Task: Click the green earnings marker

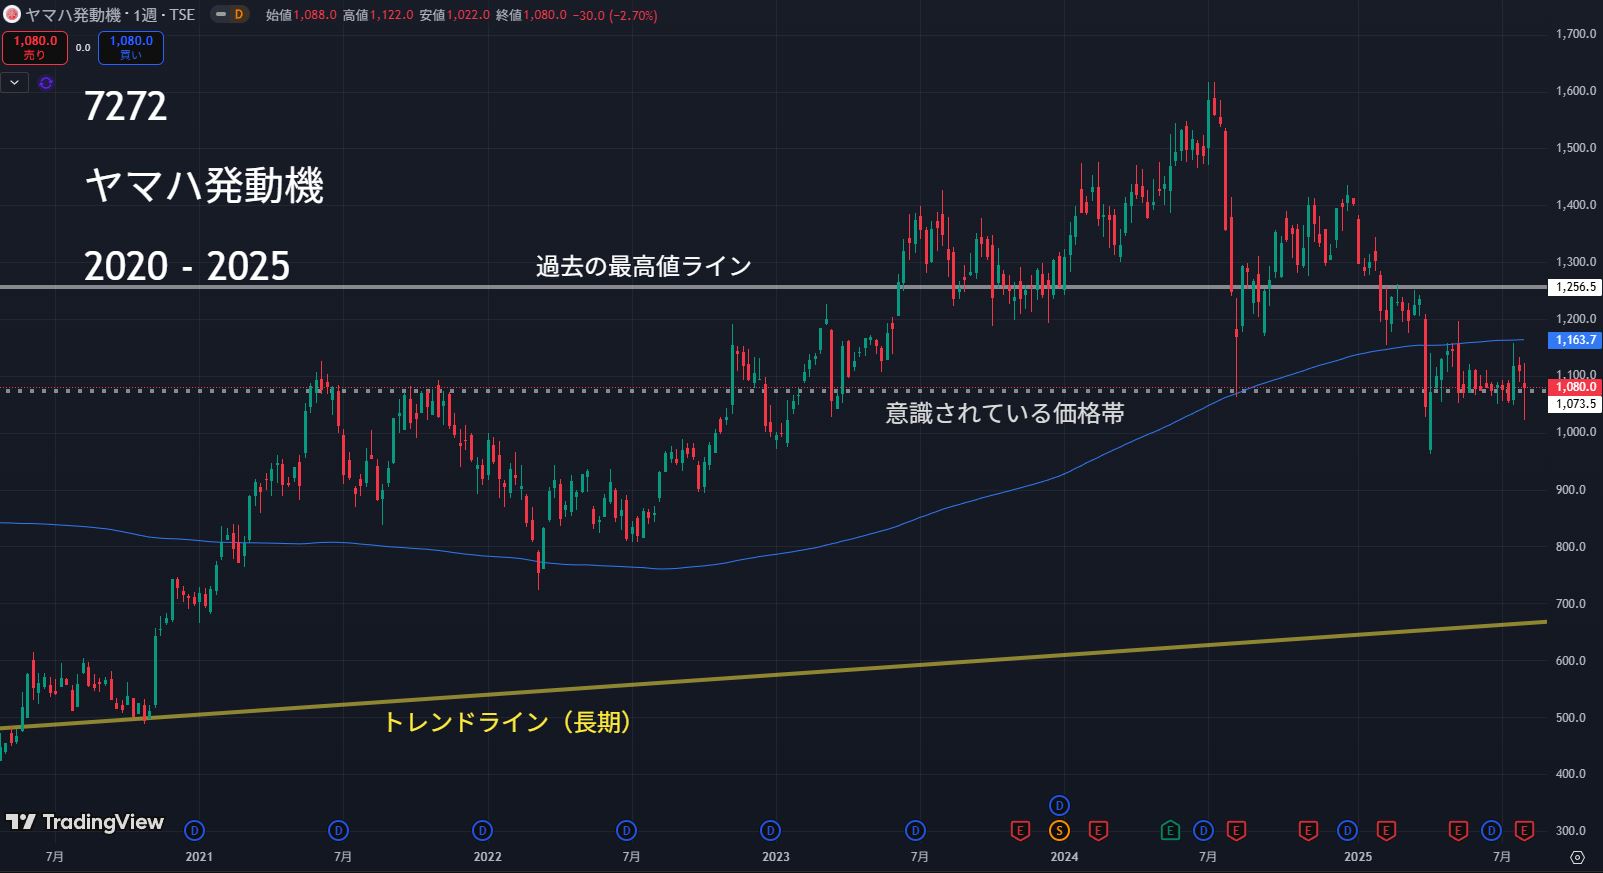Action: tap(1170, 830)
